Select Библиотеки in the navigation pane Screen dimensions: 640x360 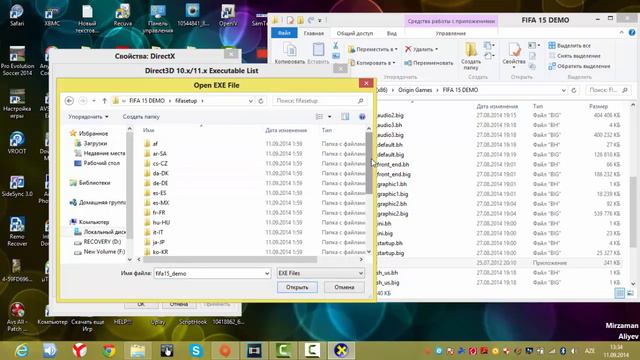point(94,183)
